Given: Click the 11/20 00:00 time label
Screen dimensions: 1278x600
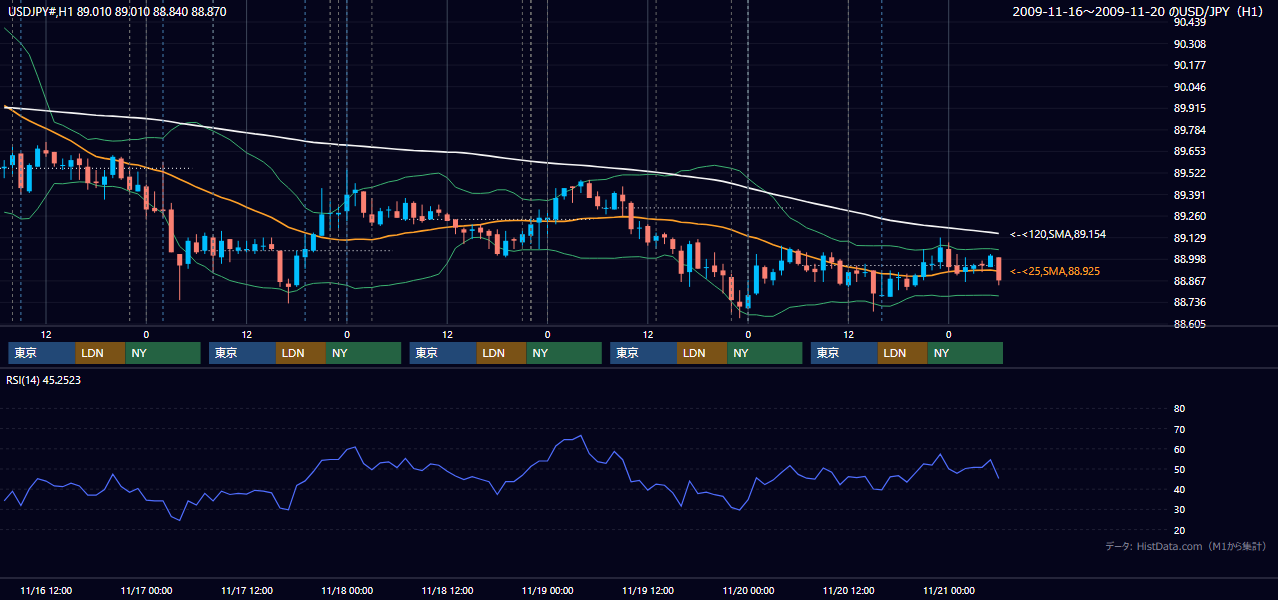Looking at the screenshot, I should coord(748,590).
